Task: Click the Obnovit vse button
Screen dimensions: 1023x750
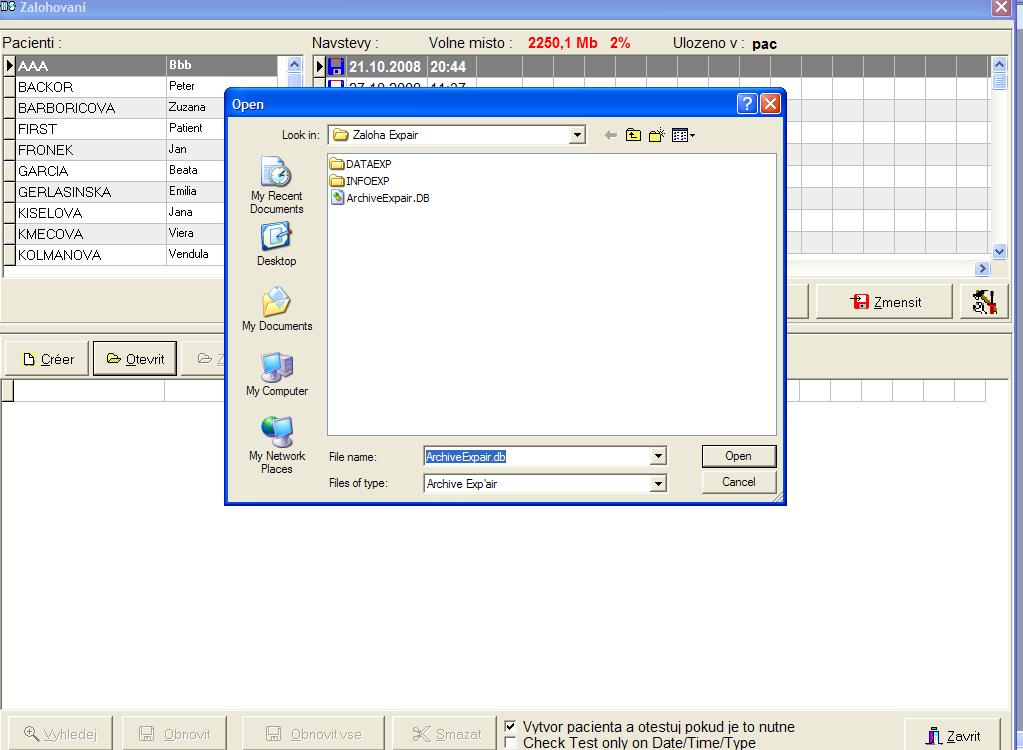Action: click(x=313, y=734)
